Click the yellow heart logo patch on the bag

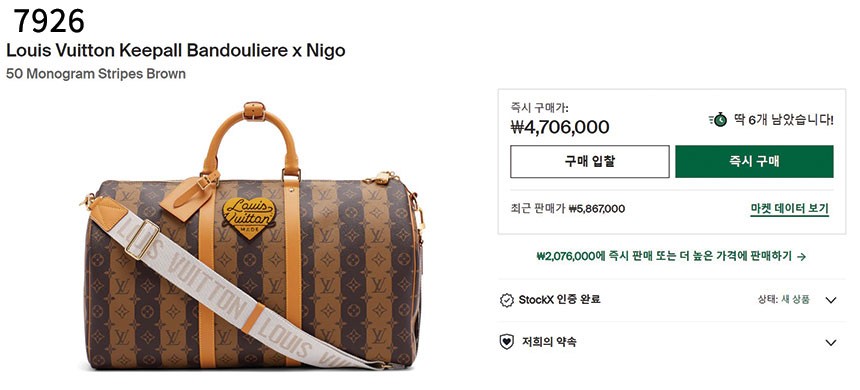coord(249,218)
